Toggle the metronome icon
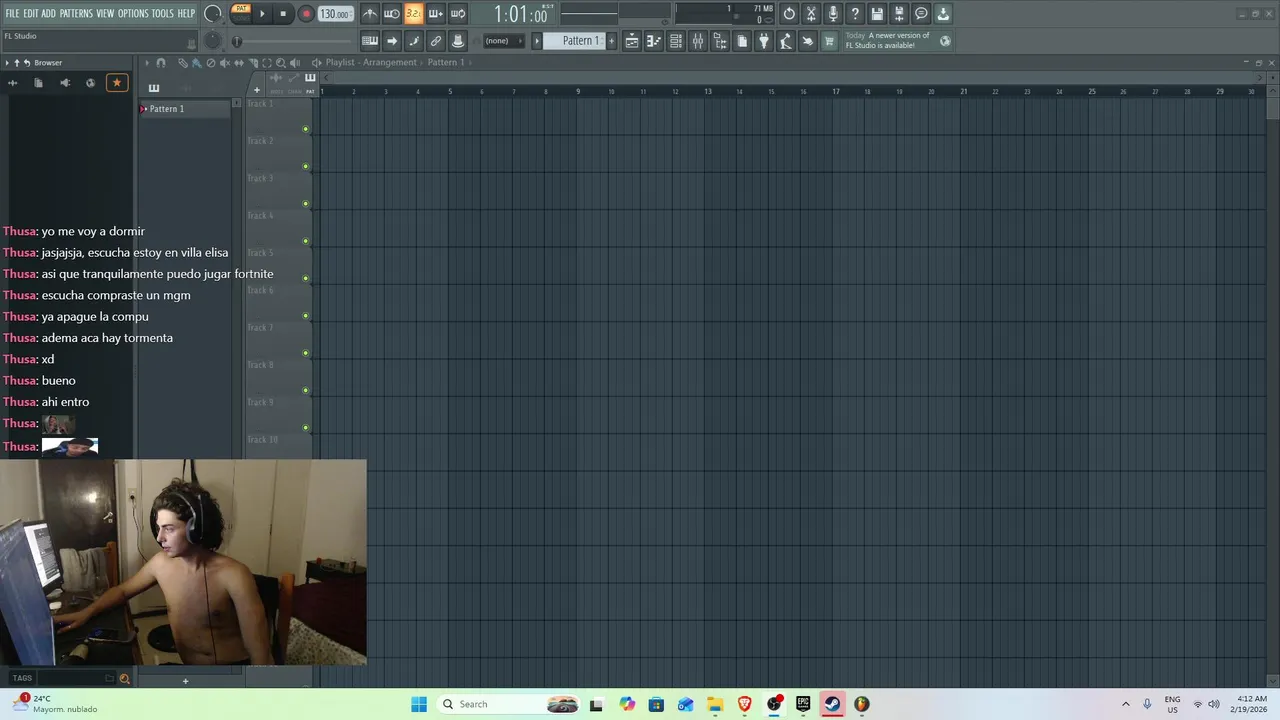The image size is (1280, 720). point(370,14)
